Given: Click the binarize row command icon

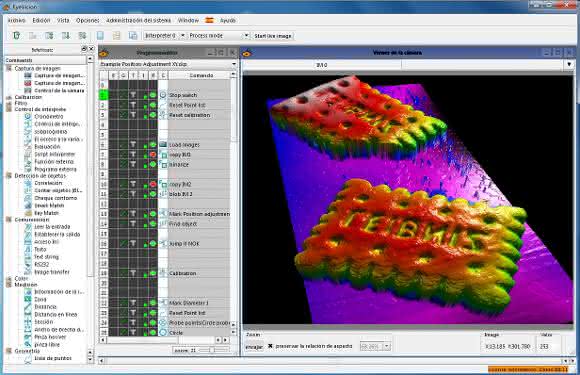Looking at the screenshot, I should (x=163, y=165).
